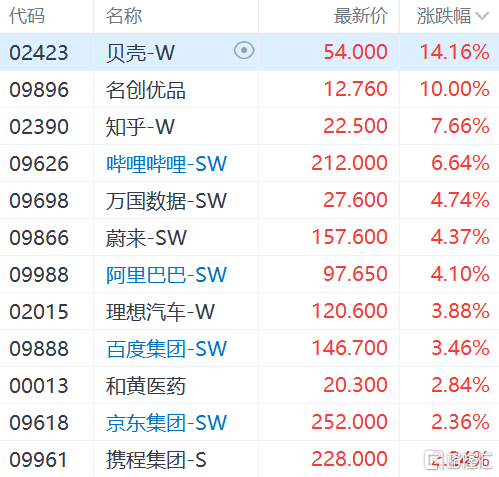Click the eye icon beside 贝壳-W

[244, 50]
